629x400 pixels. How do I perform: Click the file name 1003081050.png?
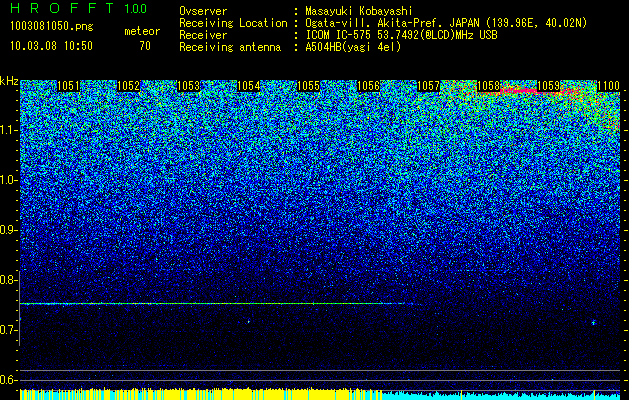[x=52, y=27]
